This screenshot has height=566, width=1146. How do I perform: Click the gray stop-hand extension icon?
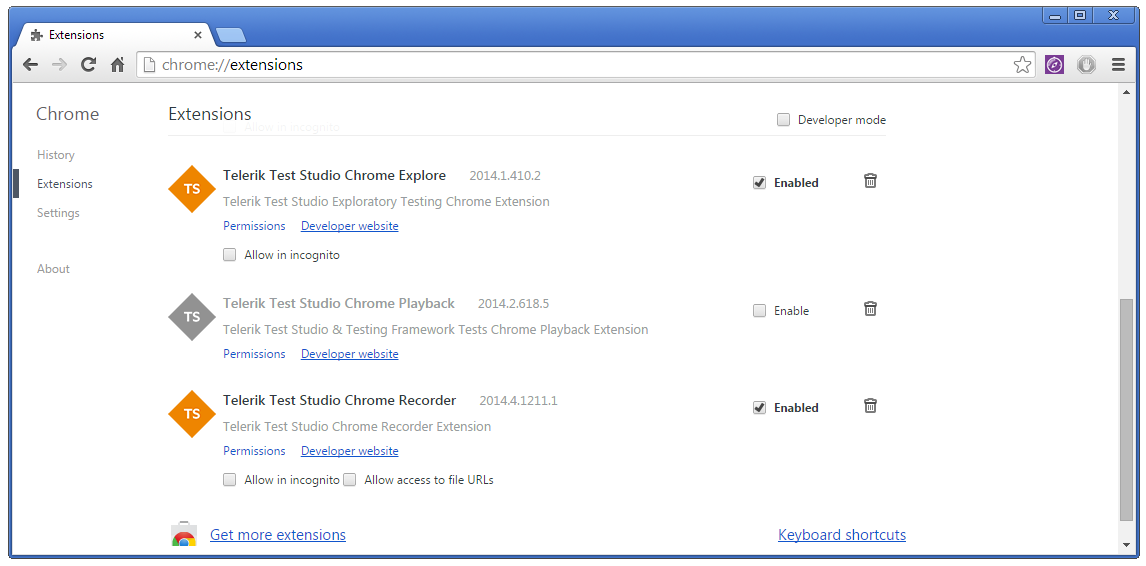click(1086, 65)
